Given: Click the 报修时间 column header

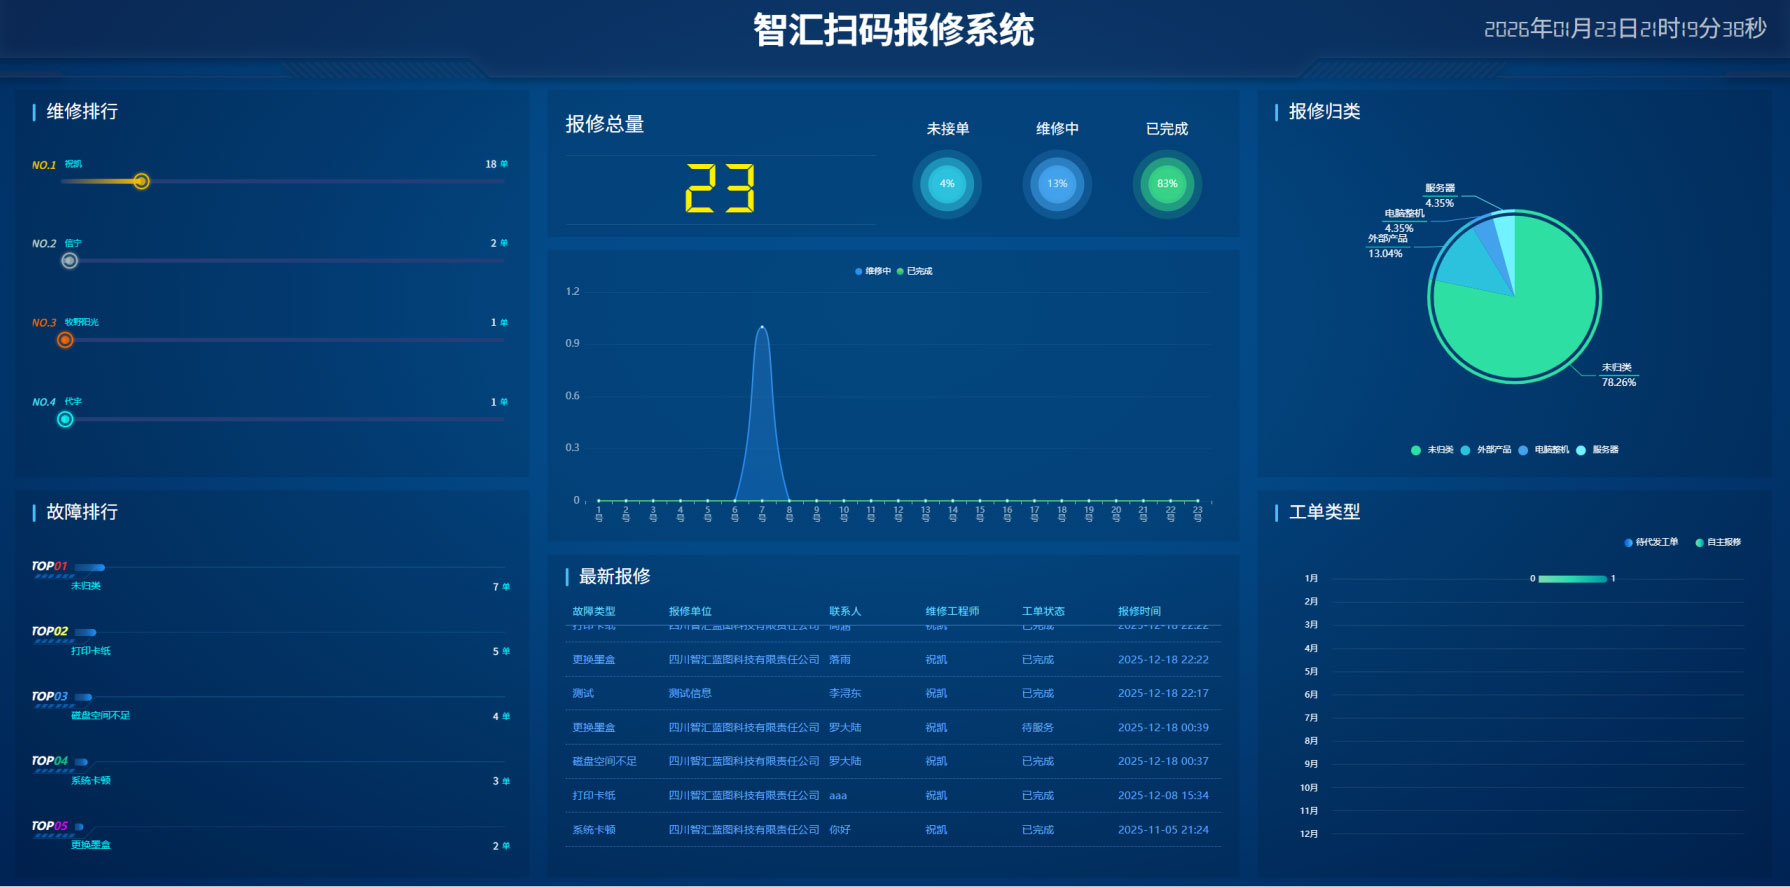Looking at the screenshot, I should pos(1139,611).
